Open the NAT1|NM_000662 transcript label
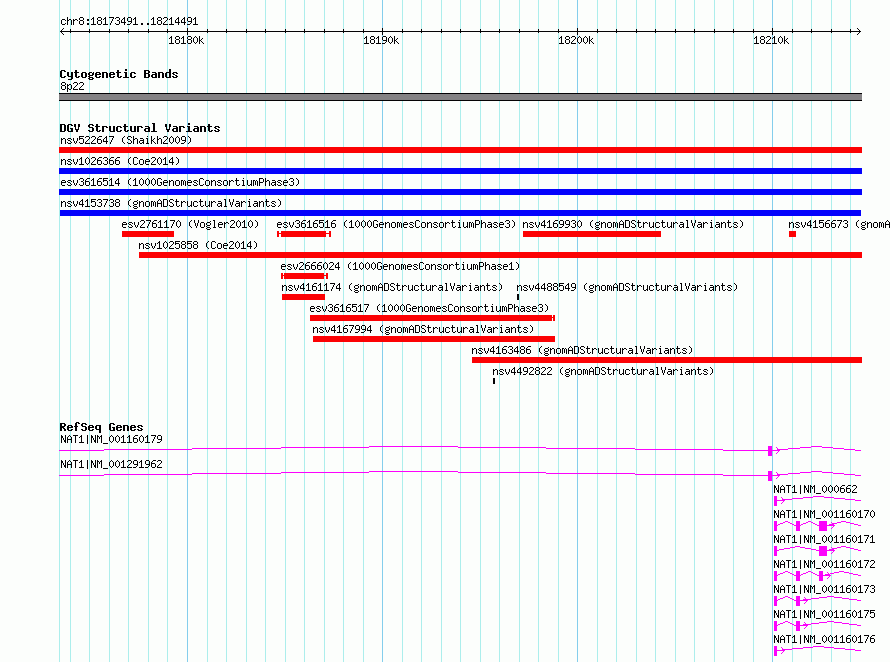This screenshot has height=662, width=890. [816, 489]
